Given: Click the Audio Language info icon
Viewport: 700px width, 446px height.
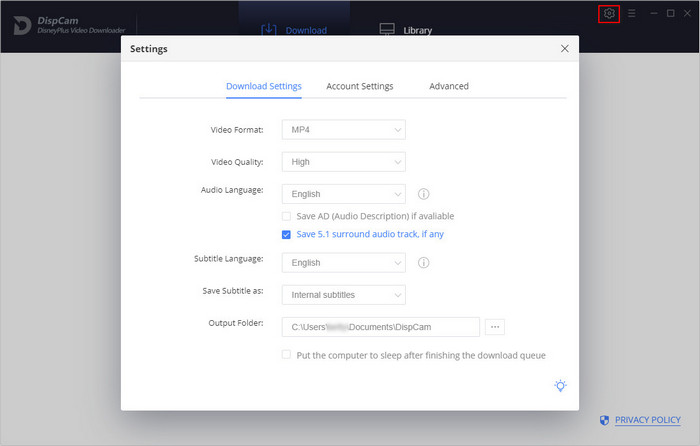Looking at the screenshot, I should click(423, 194).
